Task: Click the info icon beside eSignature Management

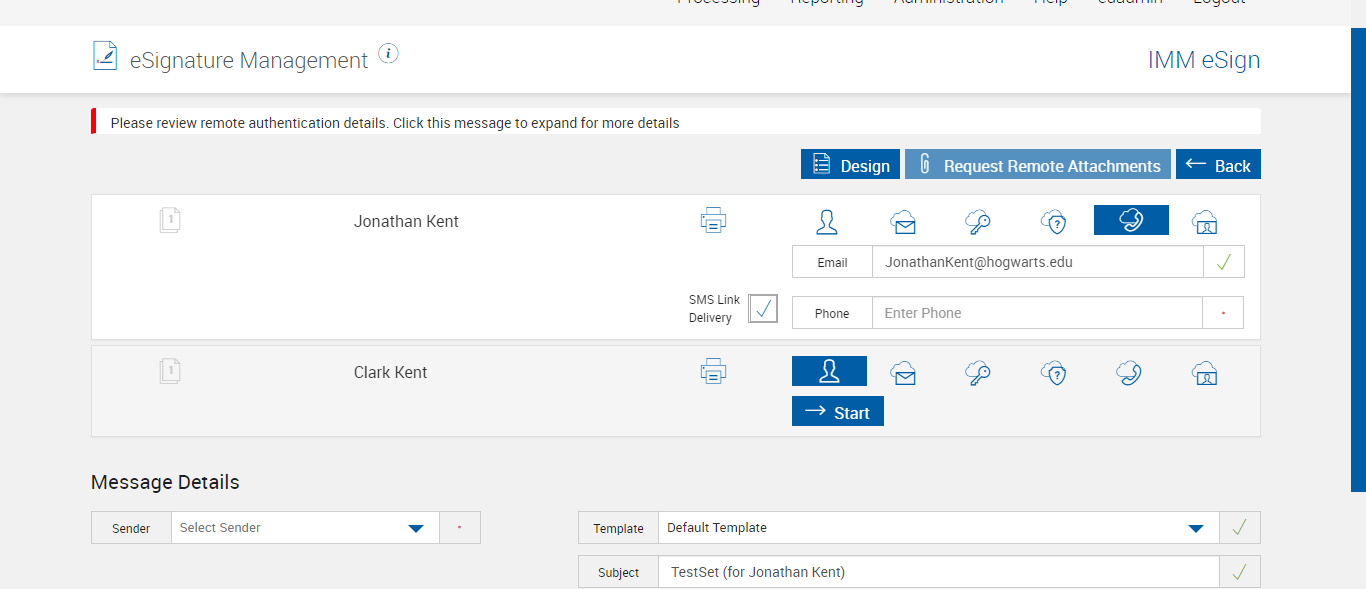Action: pyautogui.click(x=389, y=54)
